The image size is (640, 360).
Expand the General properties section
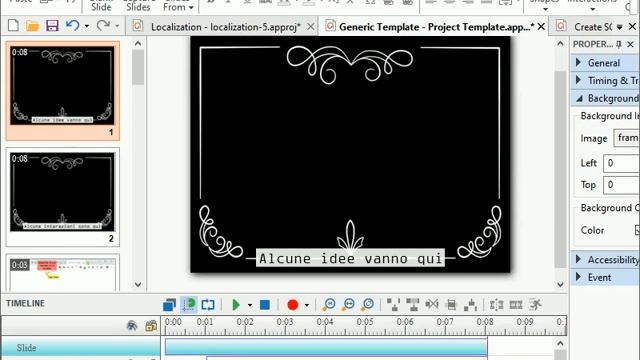click(578, 62)
